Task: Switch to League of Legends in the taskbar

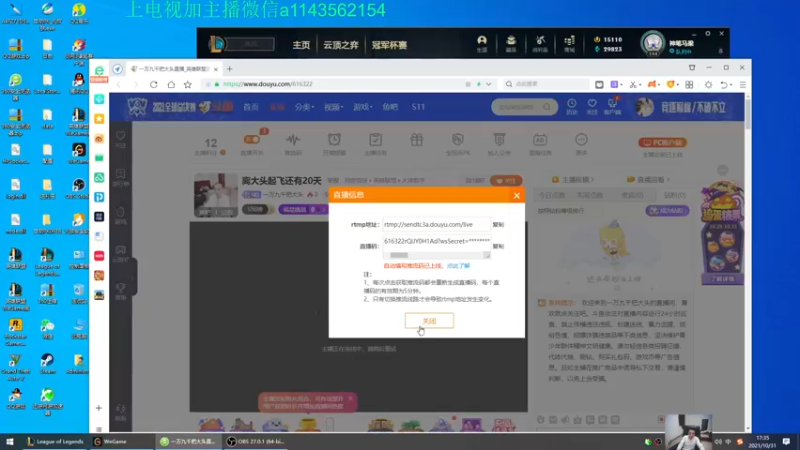Action: [x=55, y=442]
